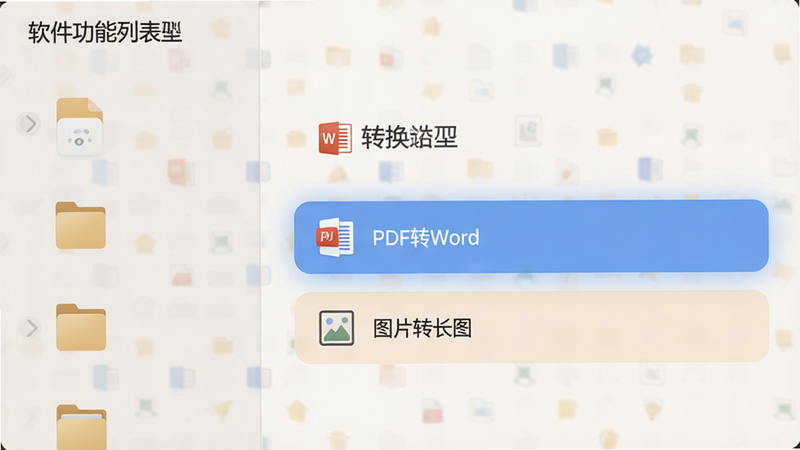Image resolution: width=800 pixels, height=450 pixels.
Task: Open the second sidebar folder icon
Action: (x=81, y=226)
